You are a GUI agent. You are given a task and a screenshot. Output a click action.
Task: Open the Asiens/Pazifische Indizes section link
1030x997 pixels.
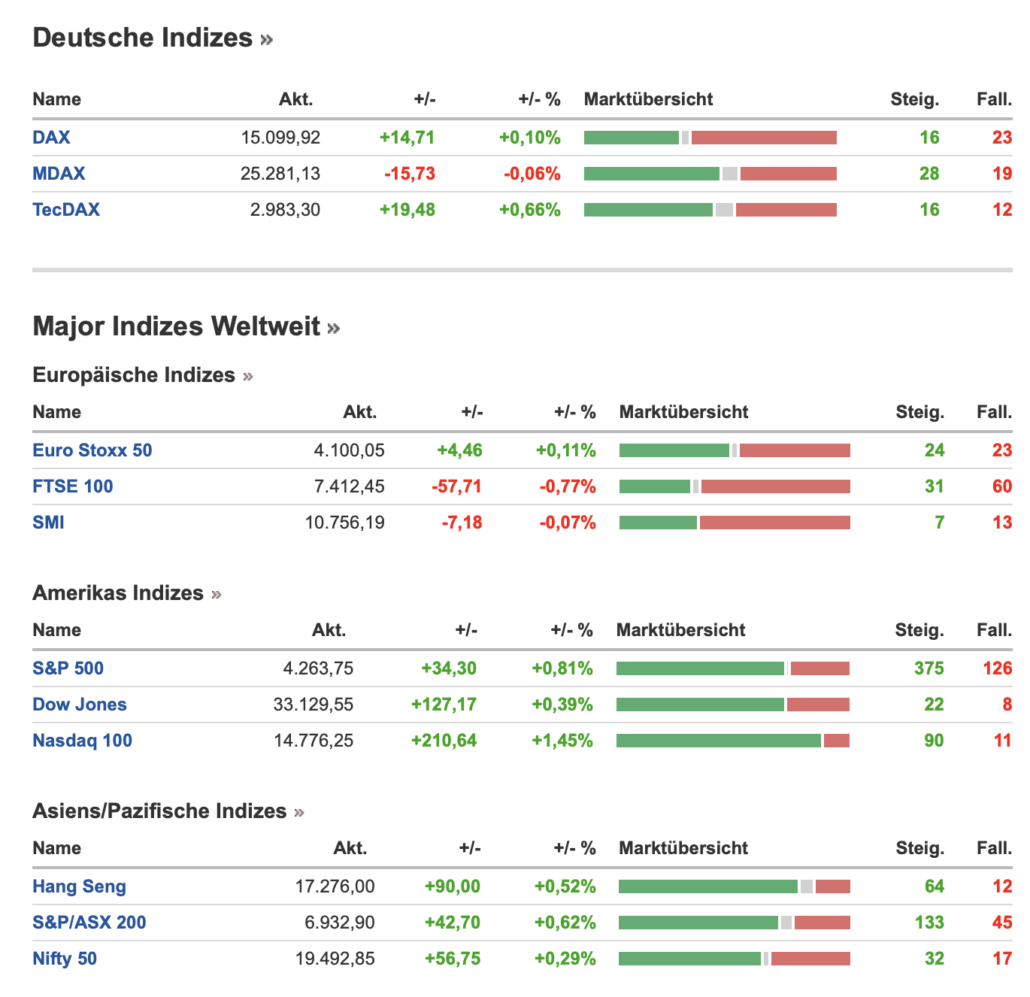[168, 811]
